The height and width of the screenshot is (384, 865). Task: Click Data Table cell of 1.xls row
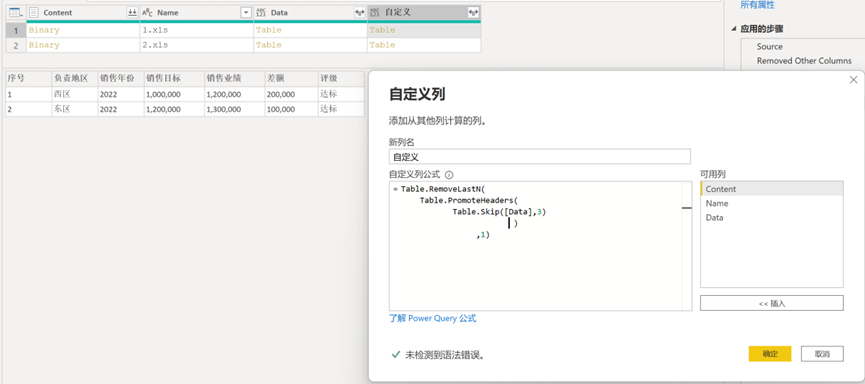pos(310,30)
